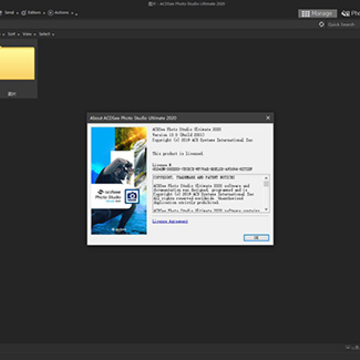
Task: Select the yellow folder thumbnail
Action: click(x=17, y=63)
